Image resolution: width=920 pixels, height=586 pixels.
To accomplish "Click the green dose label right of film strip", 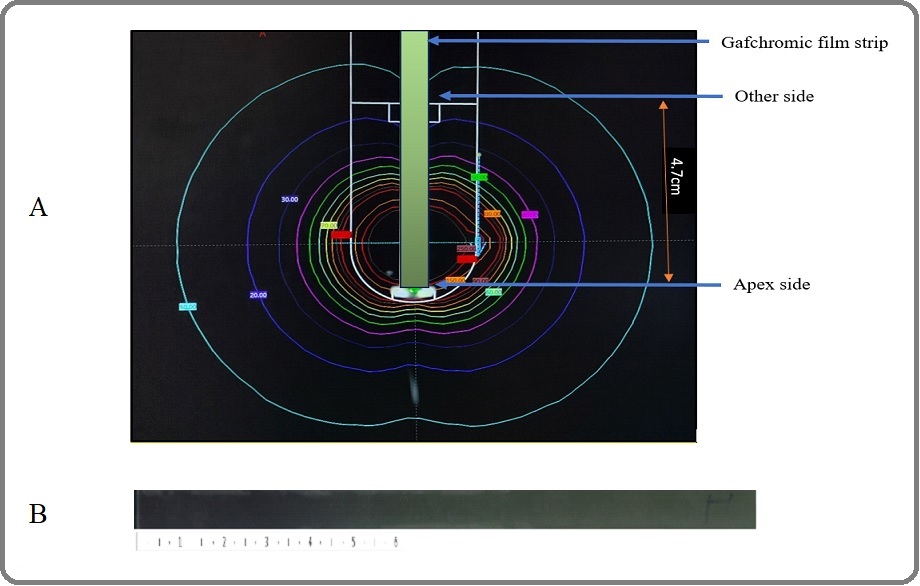I will point(479,177).
